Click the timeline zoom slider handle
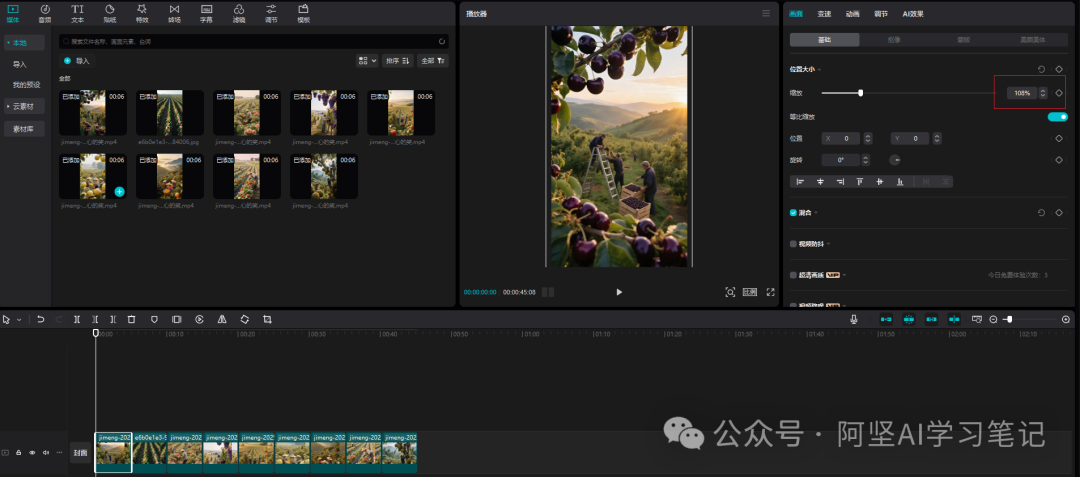The width and height of the screenshot is (1080, 477). (1010, 319)
